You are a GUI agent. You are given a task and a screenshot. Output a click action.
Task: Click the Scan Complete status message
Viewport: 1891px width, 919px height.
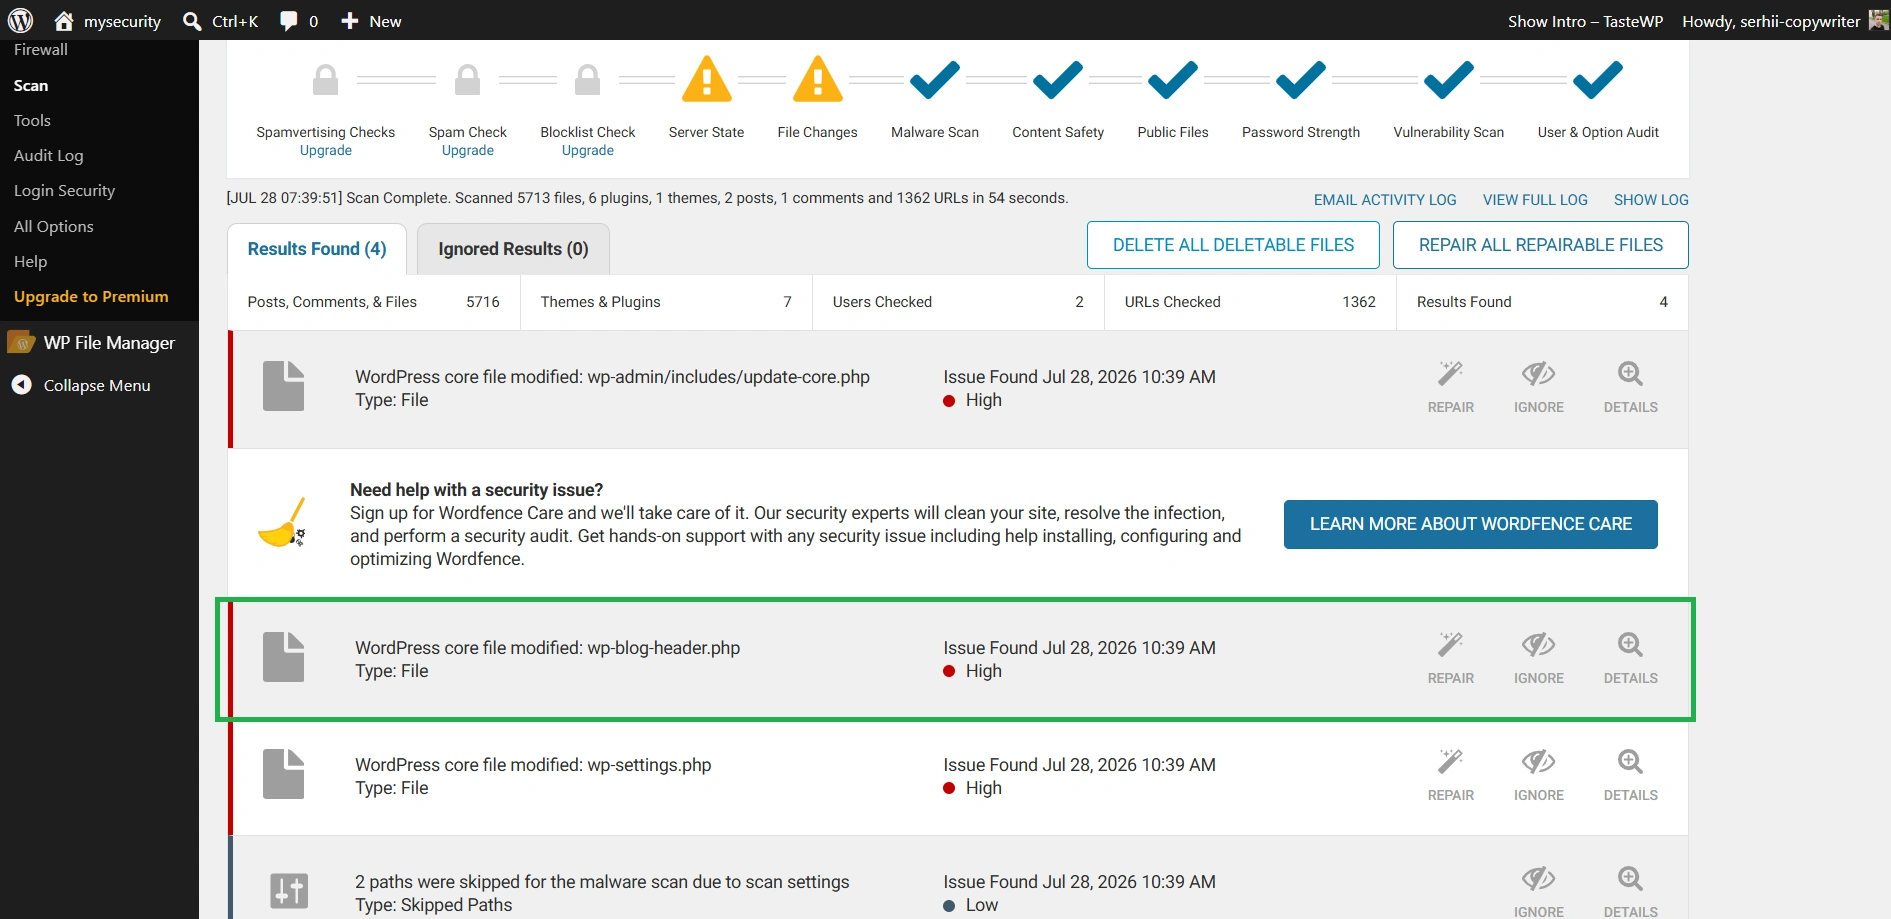tap(647, 198)
